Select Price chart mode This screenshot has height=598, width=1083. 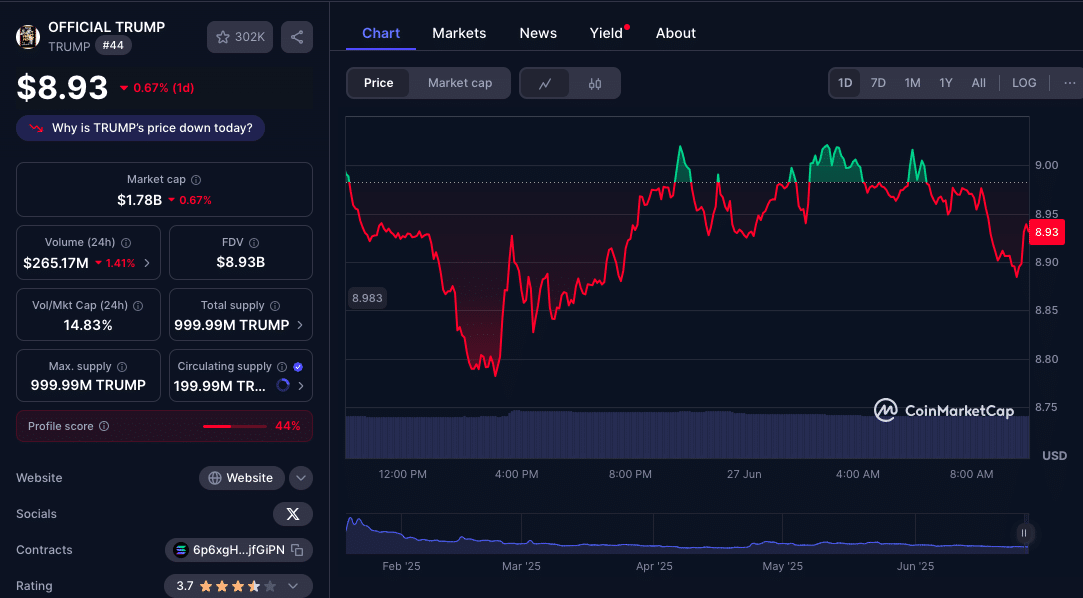pos(378,83)
